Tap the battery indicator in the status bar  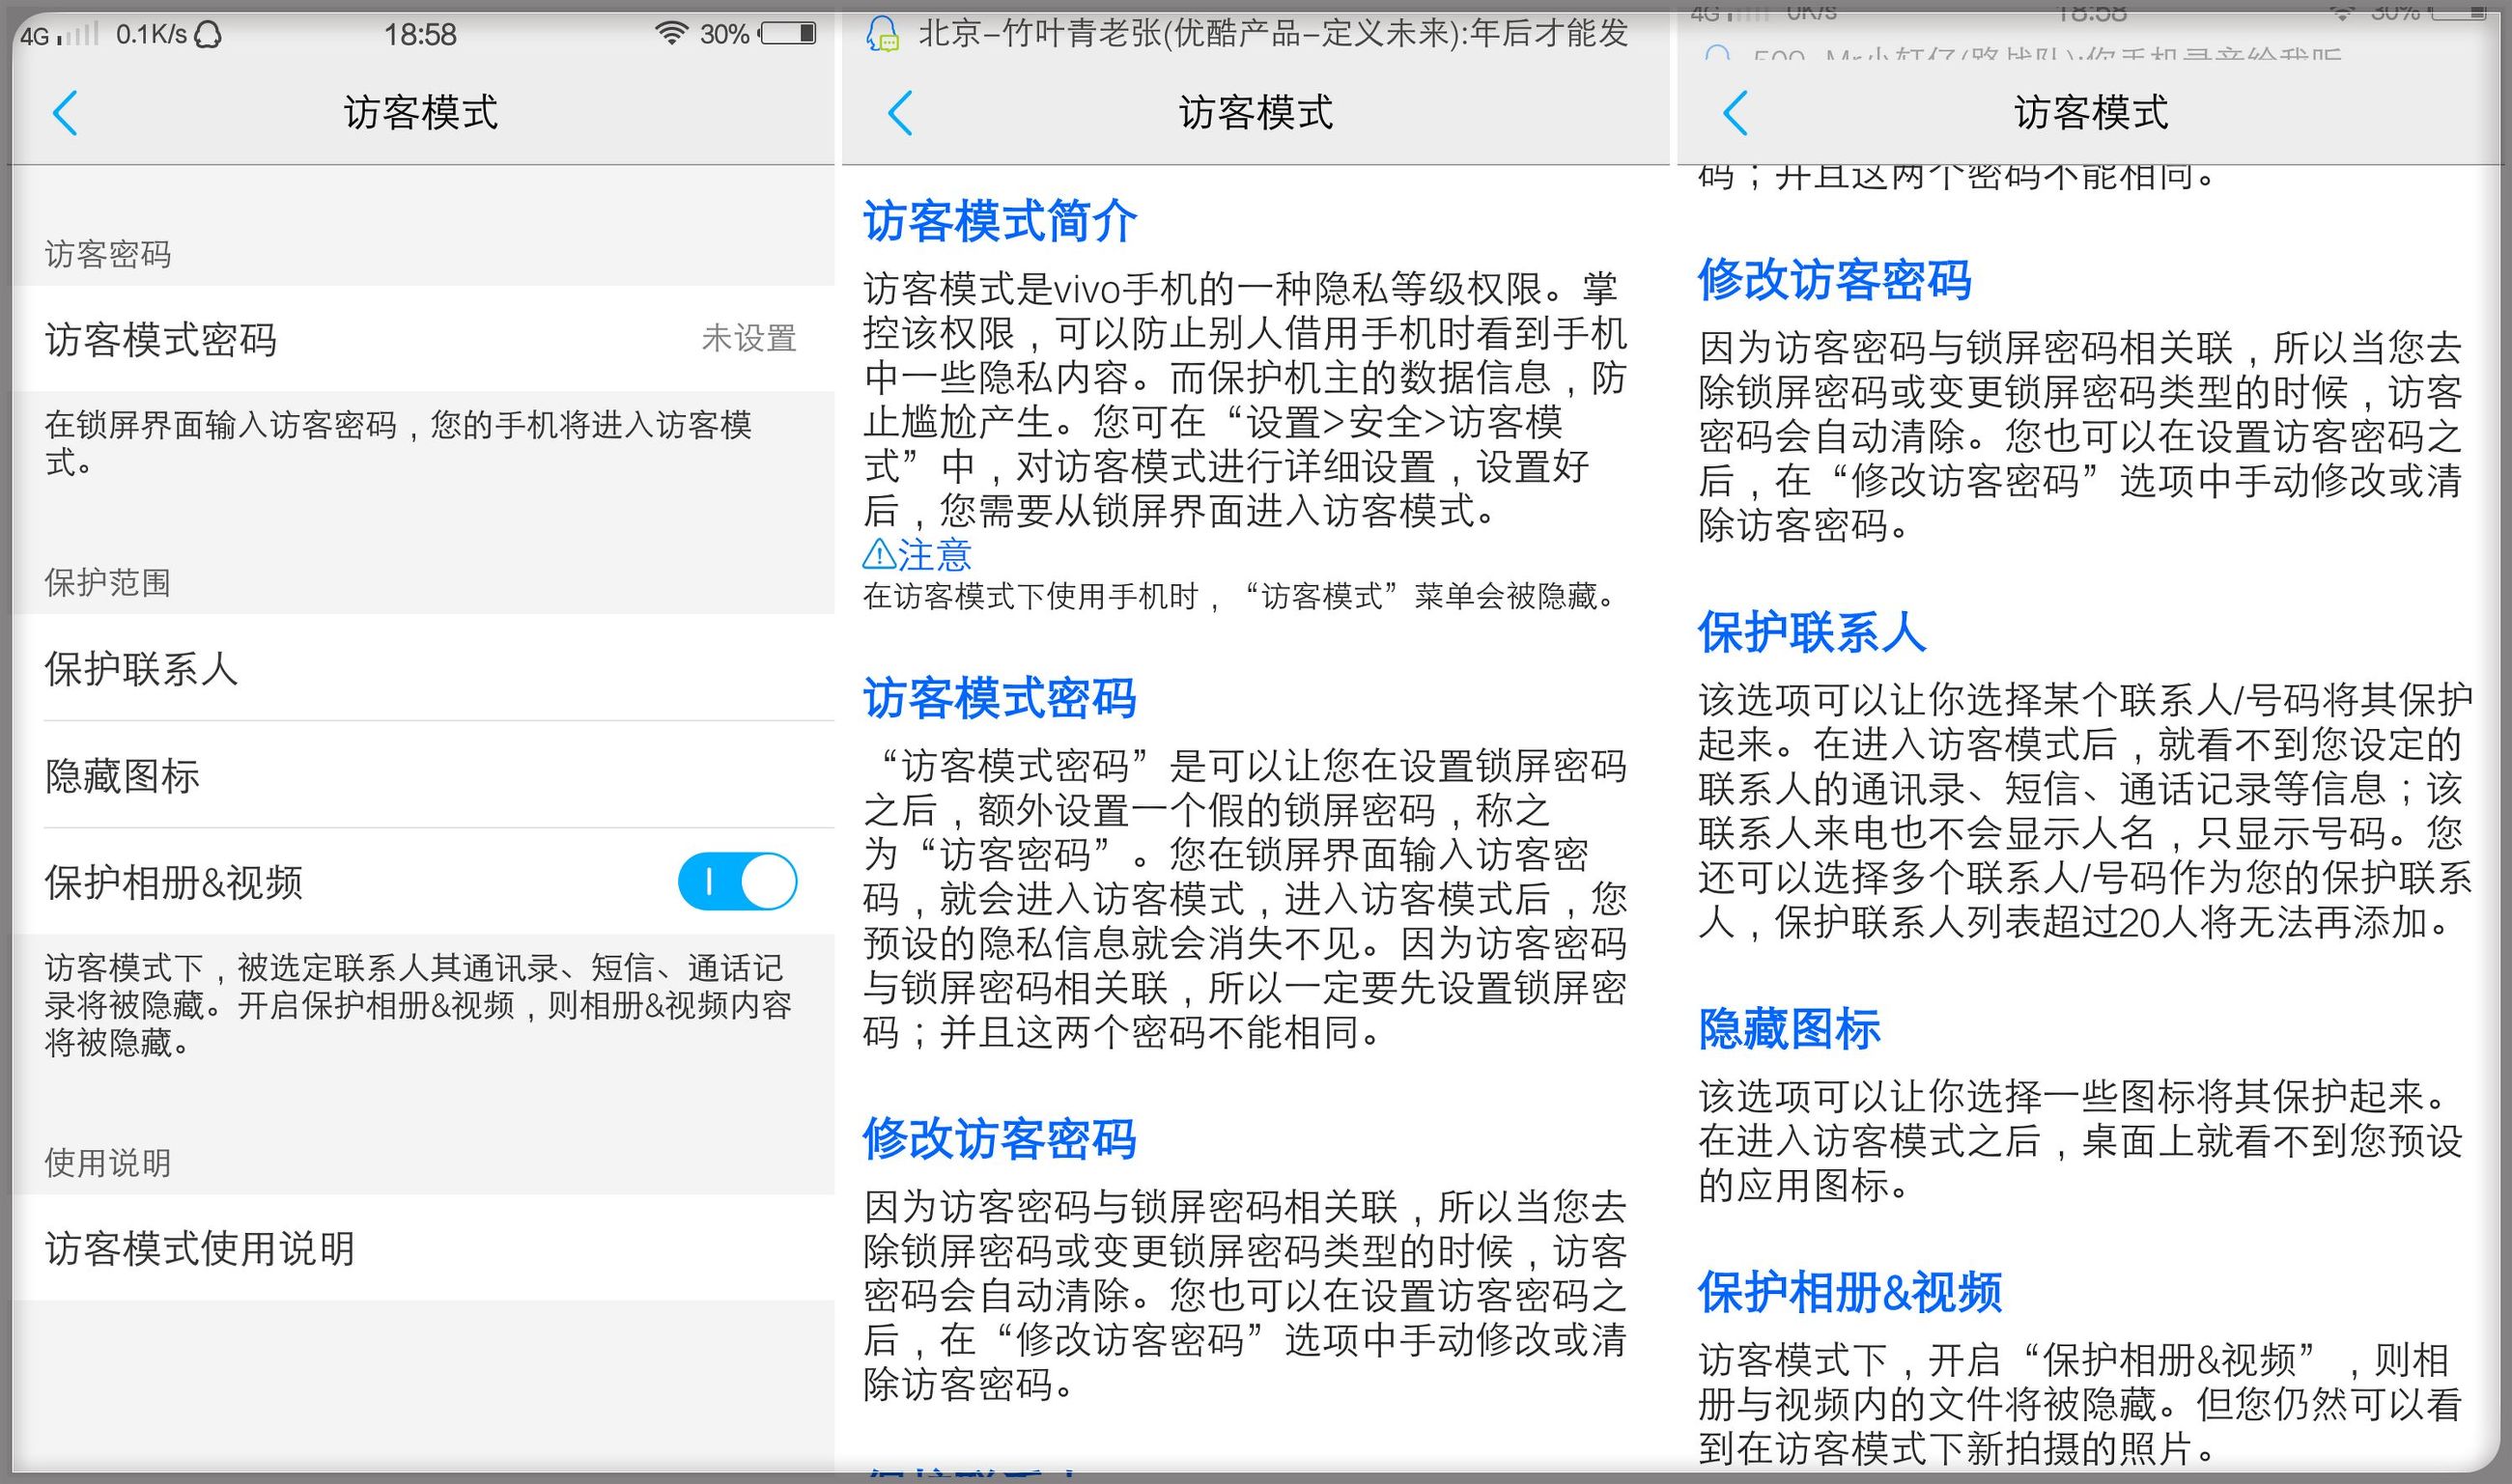787,33
